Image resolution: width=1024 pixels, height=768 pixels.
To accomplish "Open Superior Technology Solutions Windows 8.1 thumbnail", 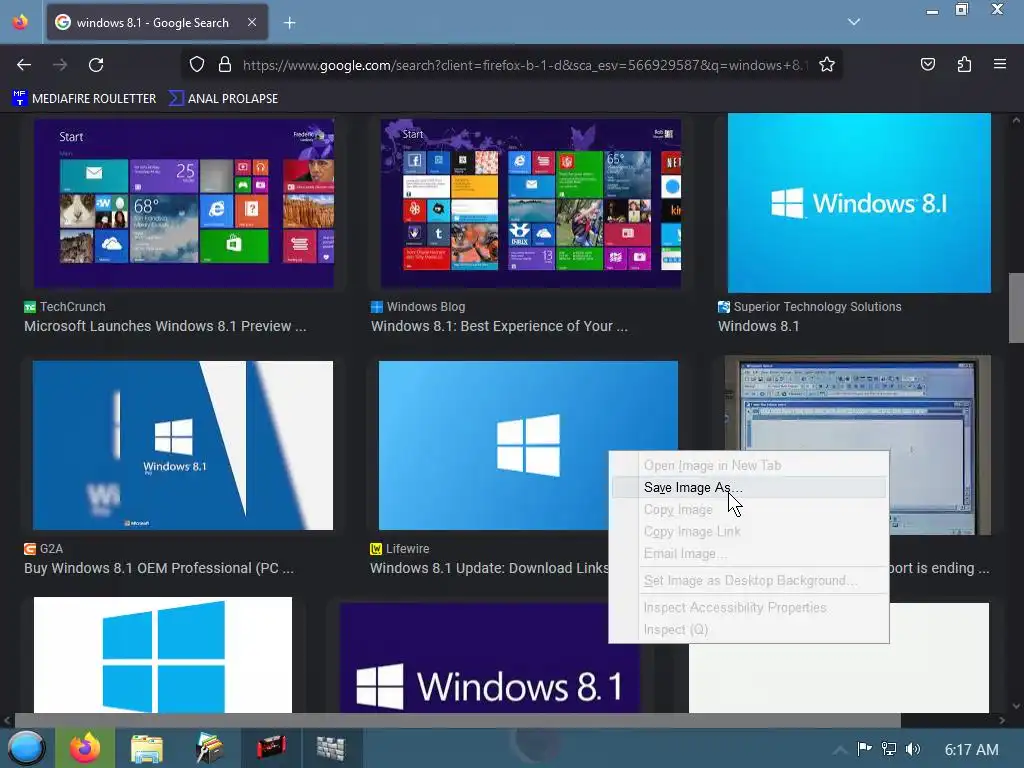I will [x=859, y=203].
